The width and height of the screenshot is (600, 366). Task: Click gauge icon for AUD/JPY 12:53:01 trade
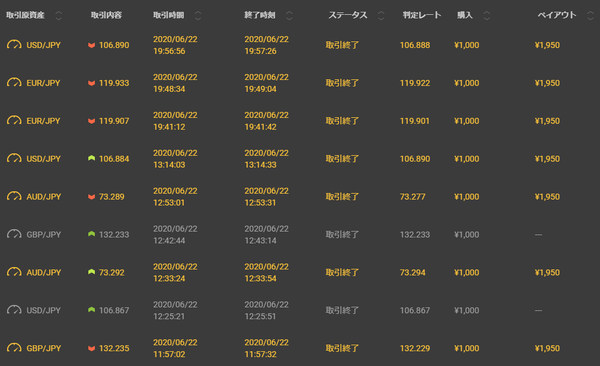click(14, 196)
